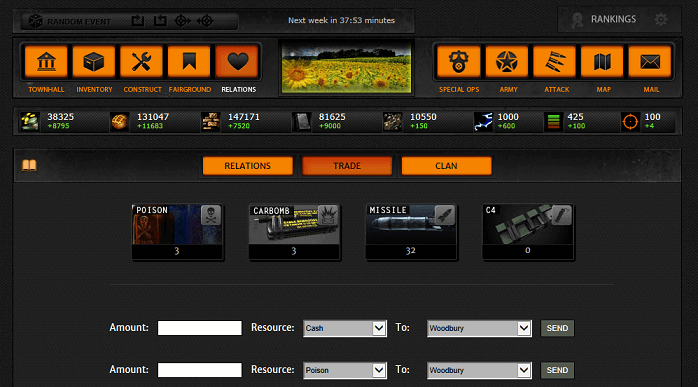The height and width of the screenshot is (387, 698).
Task: Click the orange target icon beside 100
Action: pos(630,121)
